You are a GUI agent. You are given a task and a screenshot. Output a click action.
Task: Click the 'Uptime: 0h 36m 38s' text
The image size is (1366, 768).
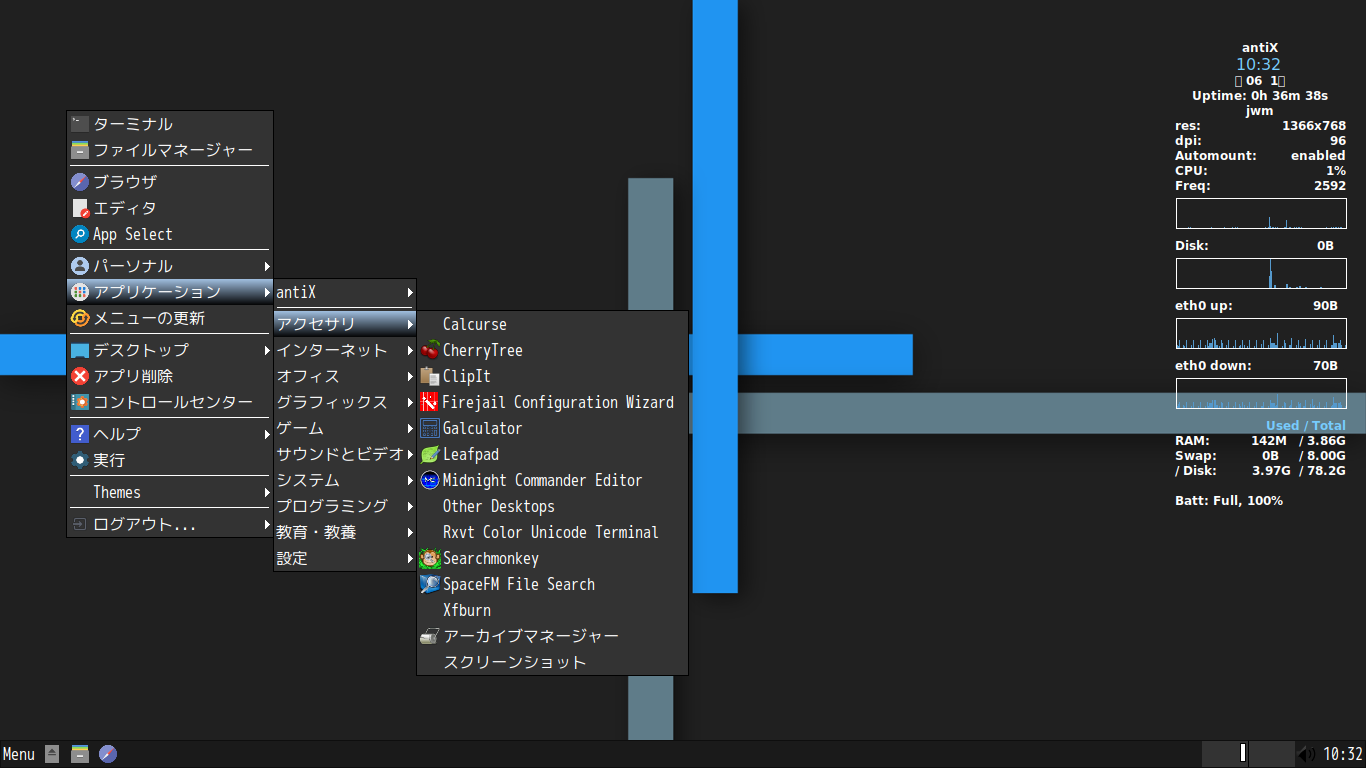click(x=1260, y=96)
